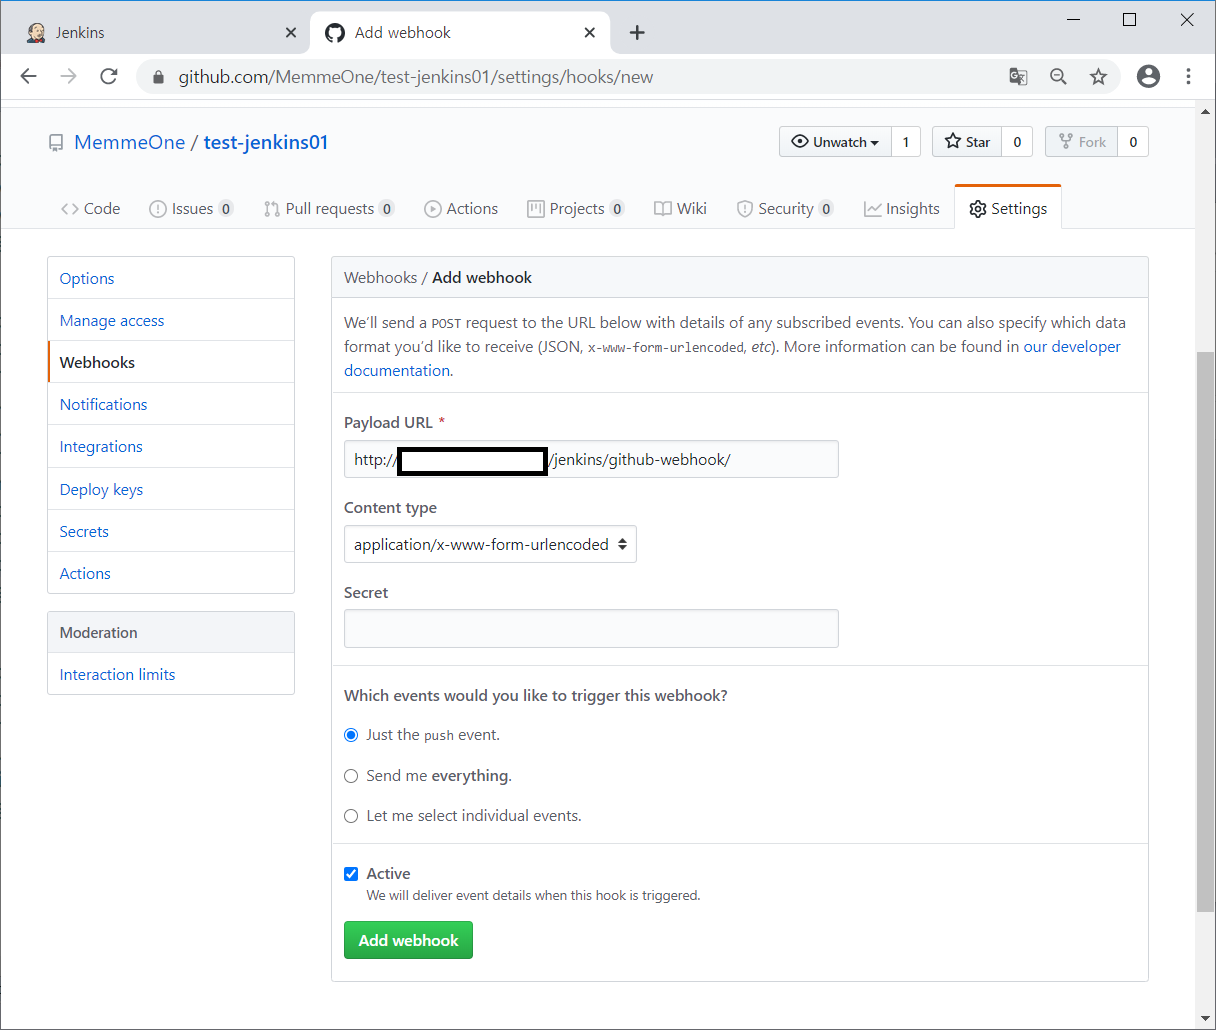This screenshot has width=1216, height=1030.
Task: Open the Chrome three-dot menu
Action: 1188,77
